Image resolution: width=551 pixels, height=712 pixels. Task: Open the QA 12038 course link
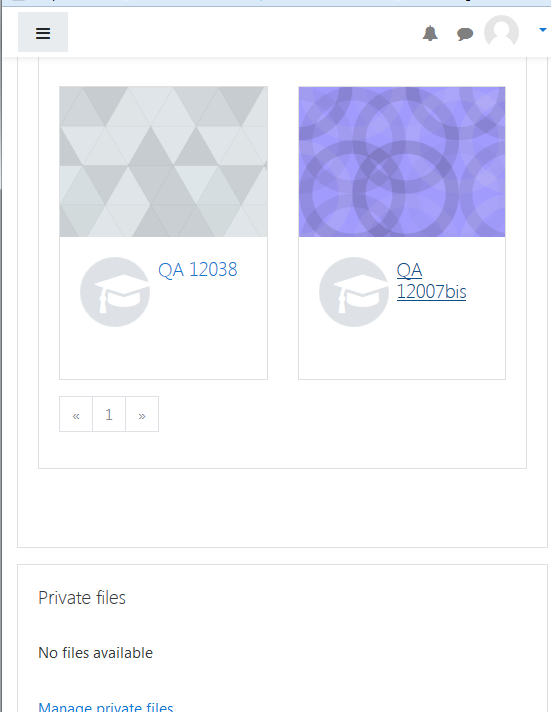[x=198, y=270]
